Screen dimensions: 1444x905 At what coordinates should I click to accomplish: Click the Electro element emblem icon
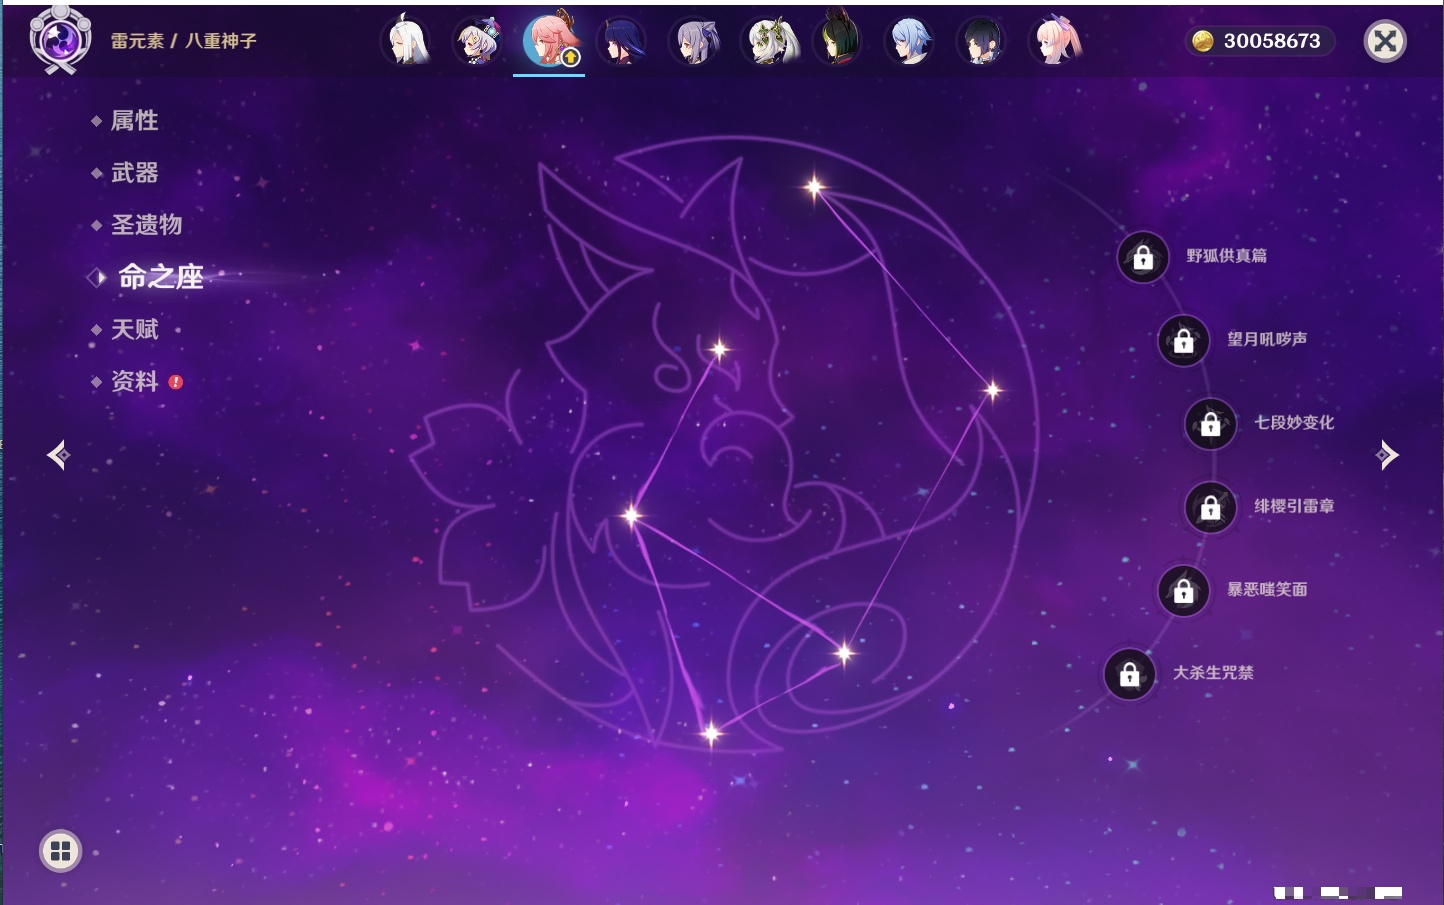[x=60, y=40]
